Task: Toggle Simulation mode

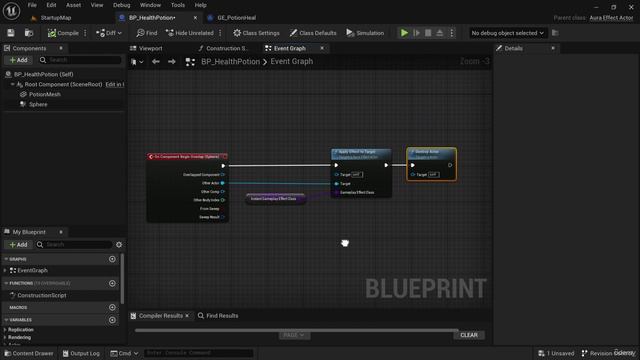Action: point(365,33)
